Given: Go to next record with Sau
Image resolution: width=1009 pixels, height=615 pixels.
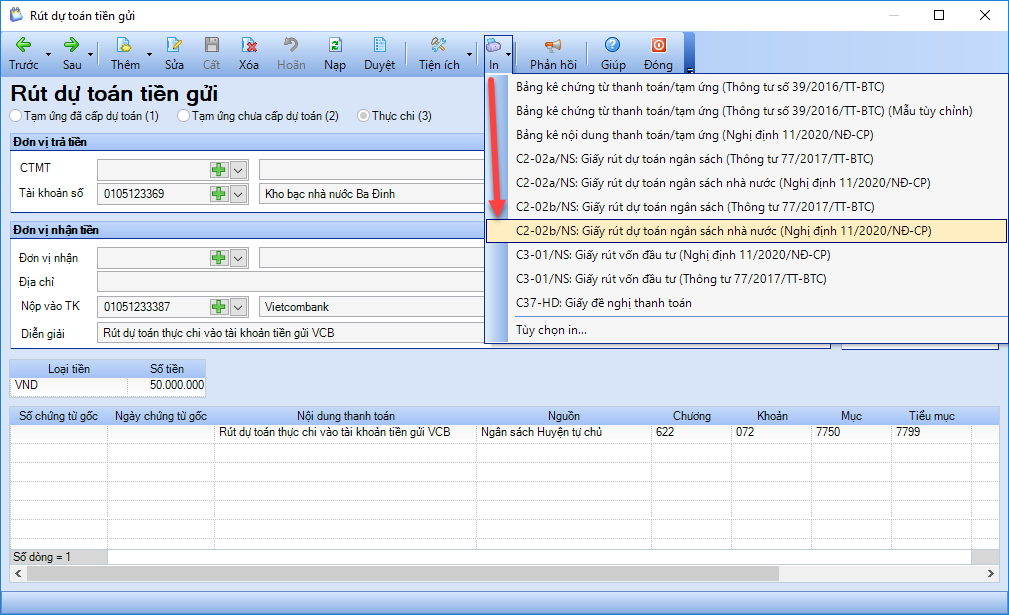Looking at the screenshot, I should [72, 54].
